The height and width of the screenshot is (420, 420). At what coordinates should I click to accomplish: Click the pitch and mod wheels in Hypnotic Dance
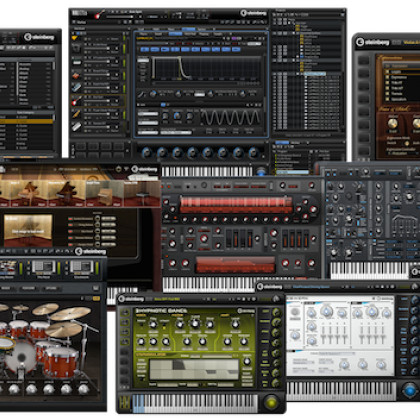pyautogui.click(x=125, y=402)
